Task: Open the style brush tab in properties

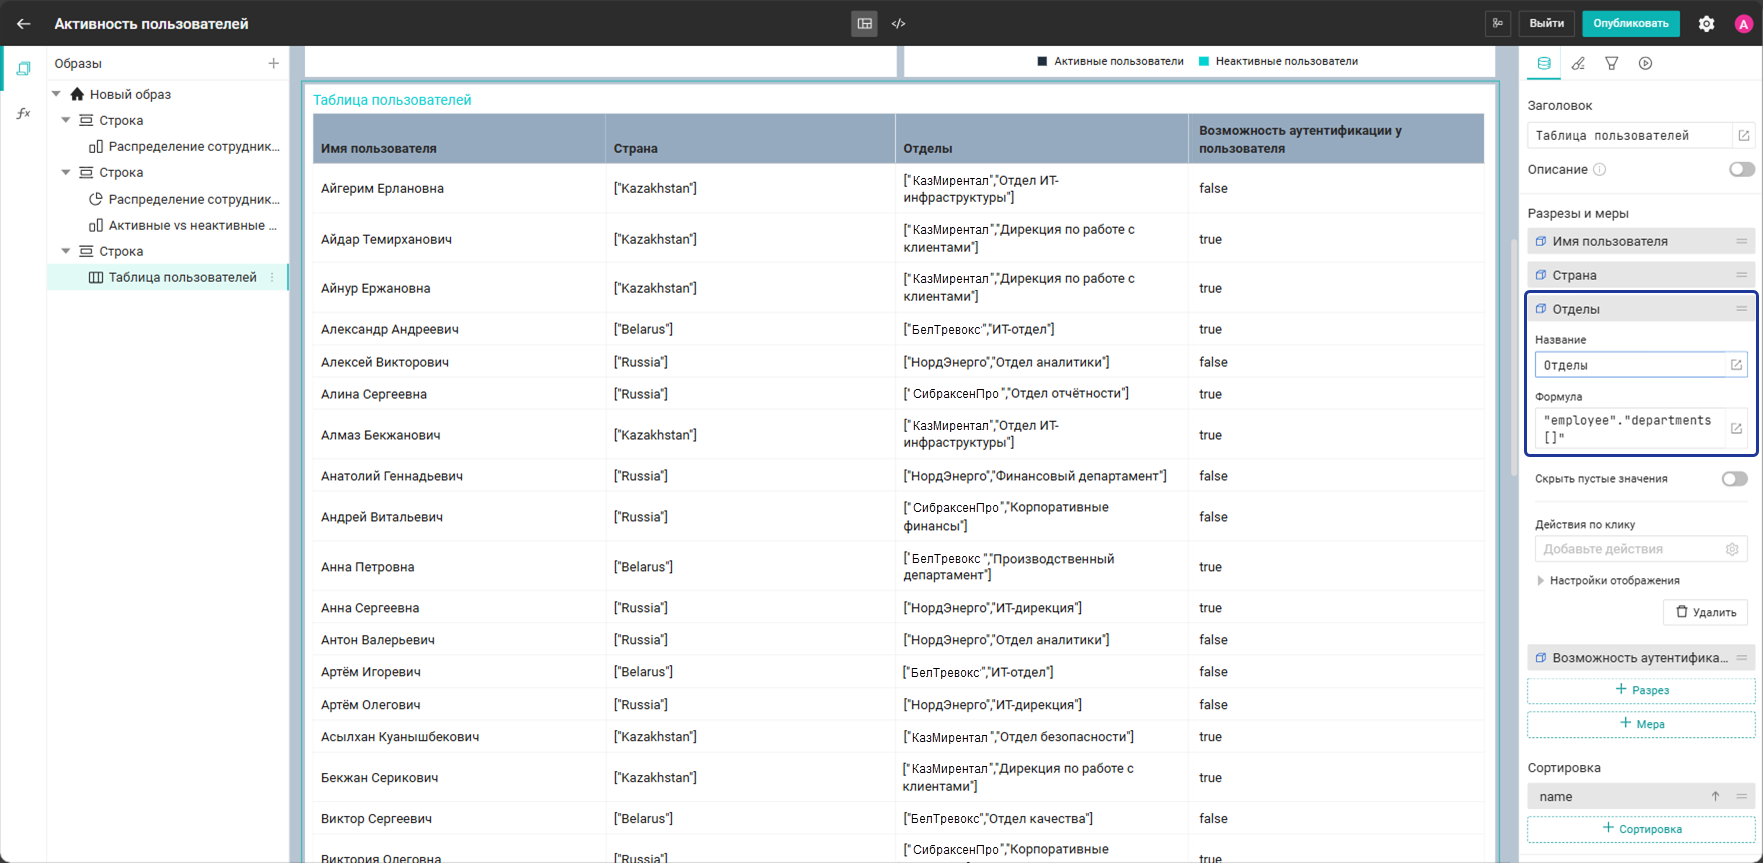Action: click(1578, 63)
